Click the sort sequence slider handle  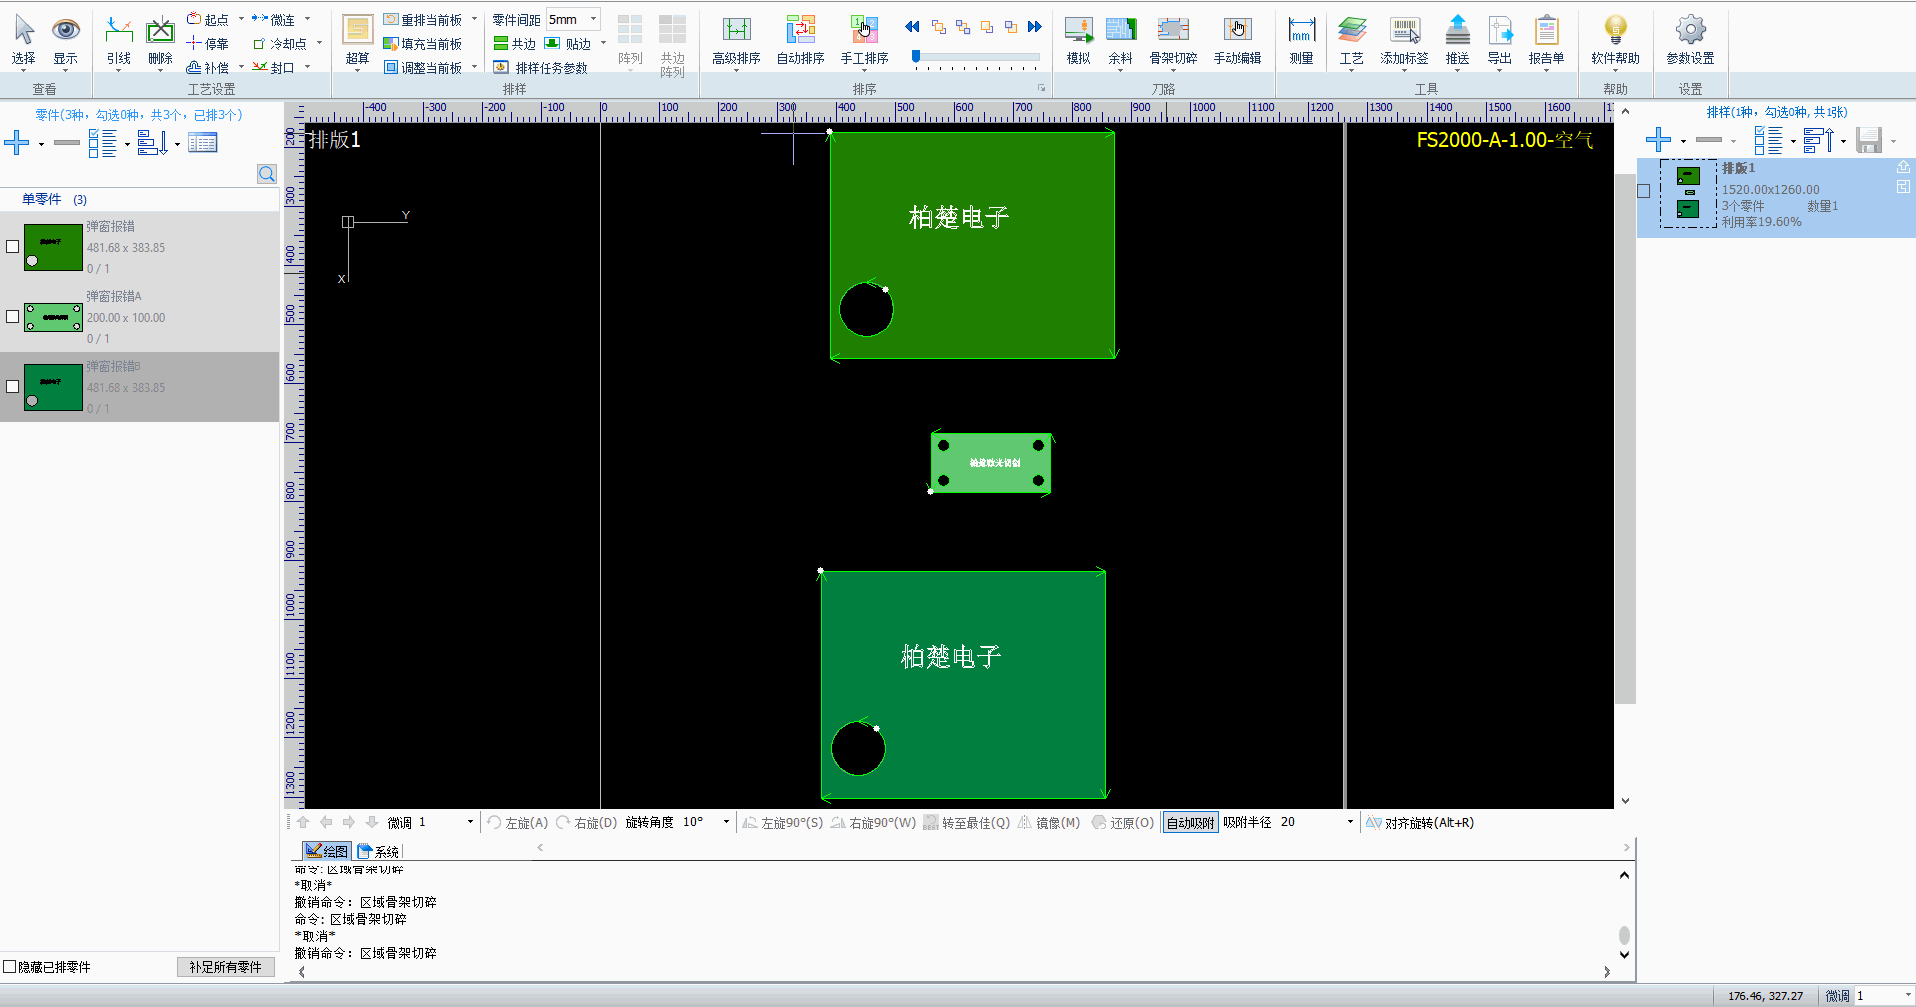point(915,57)
